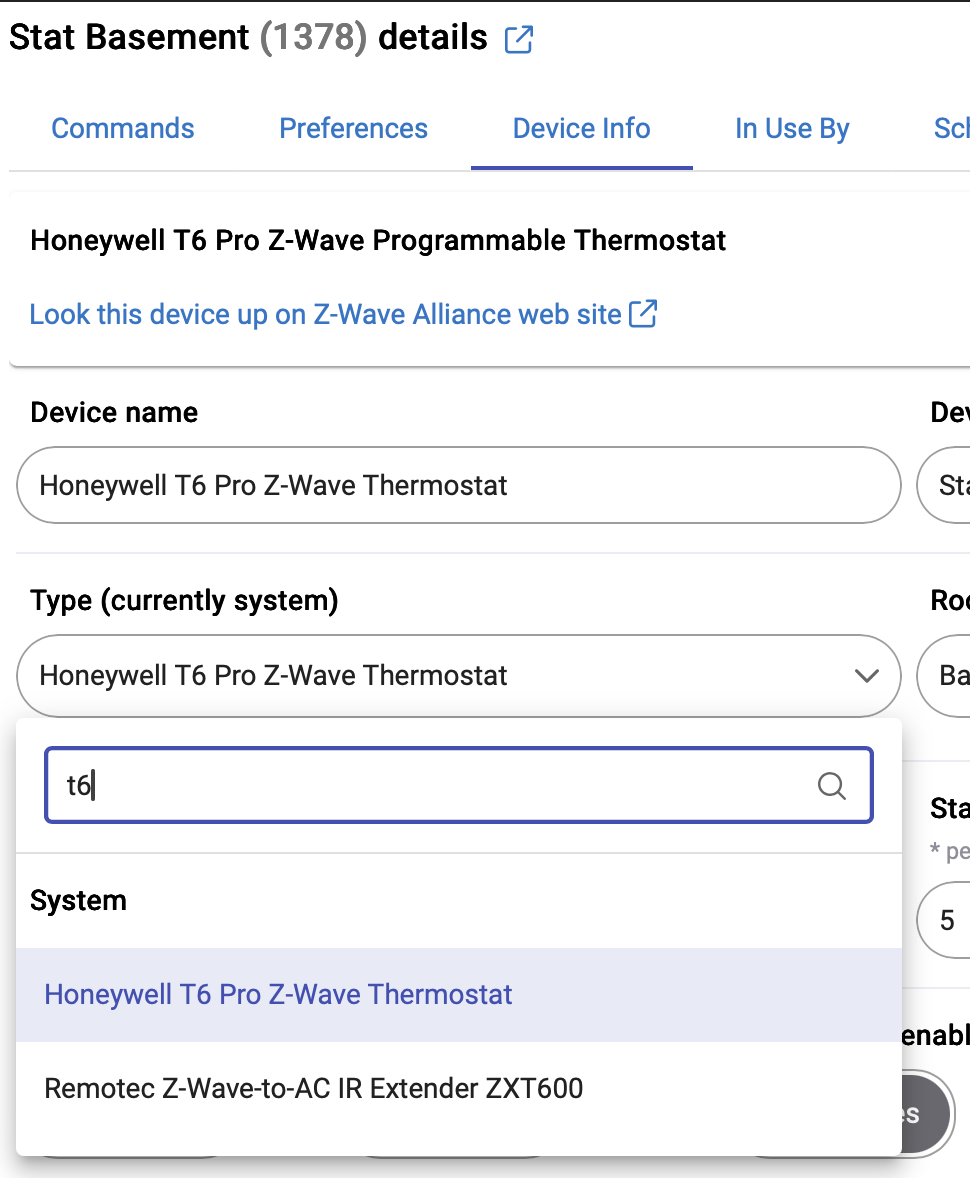Image resolution: width=970 pixels, height=1178 pixels.
Task: Choose Honeywell T6 Pro Z-Wave Thermostat option
Action: [x=278, y=995]
